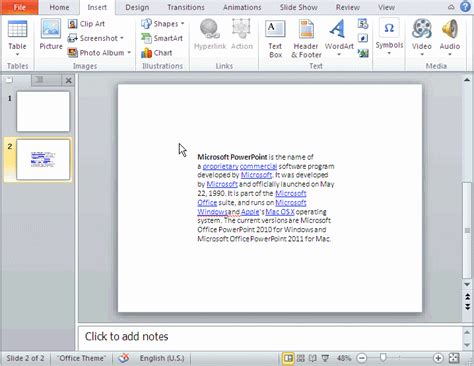This screenshot has width=474, height=366.
Task: Zoom out with the minus button
Action: pos(362,358)
